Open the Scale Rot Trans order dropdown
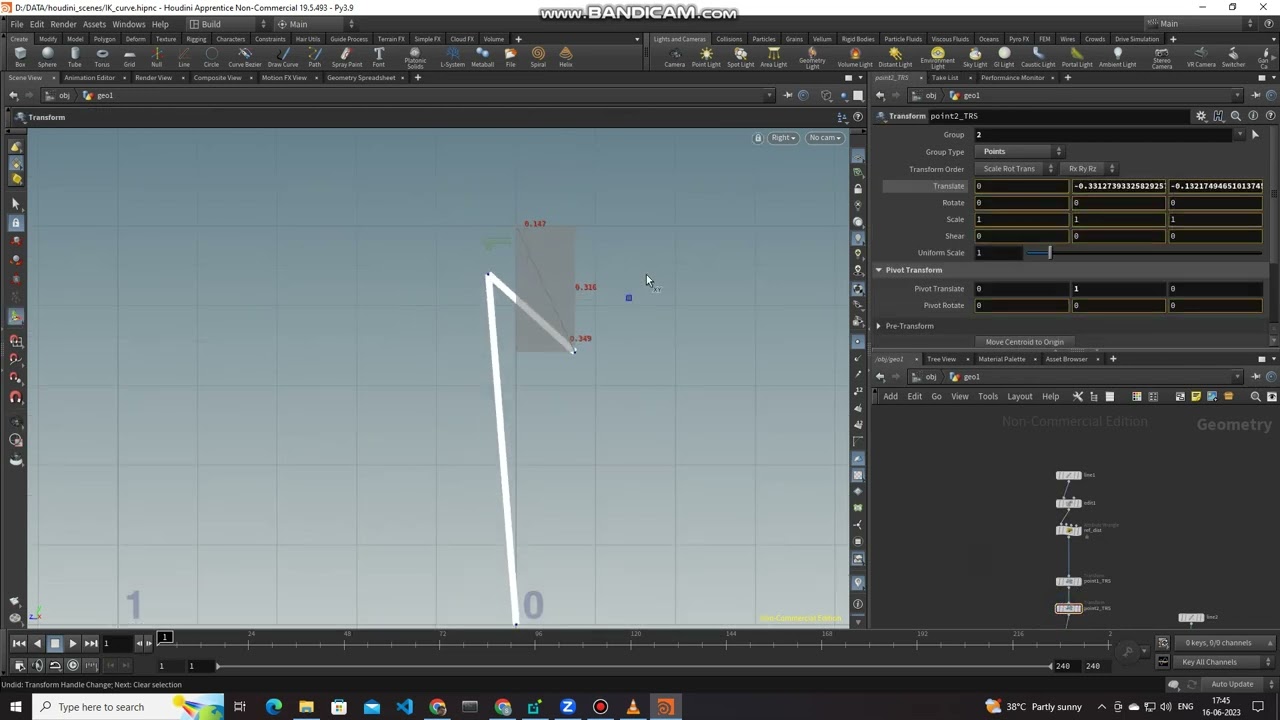 [1016, 169]
